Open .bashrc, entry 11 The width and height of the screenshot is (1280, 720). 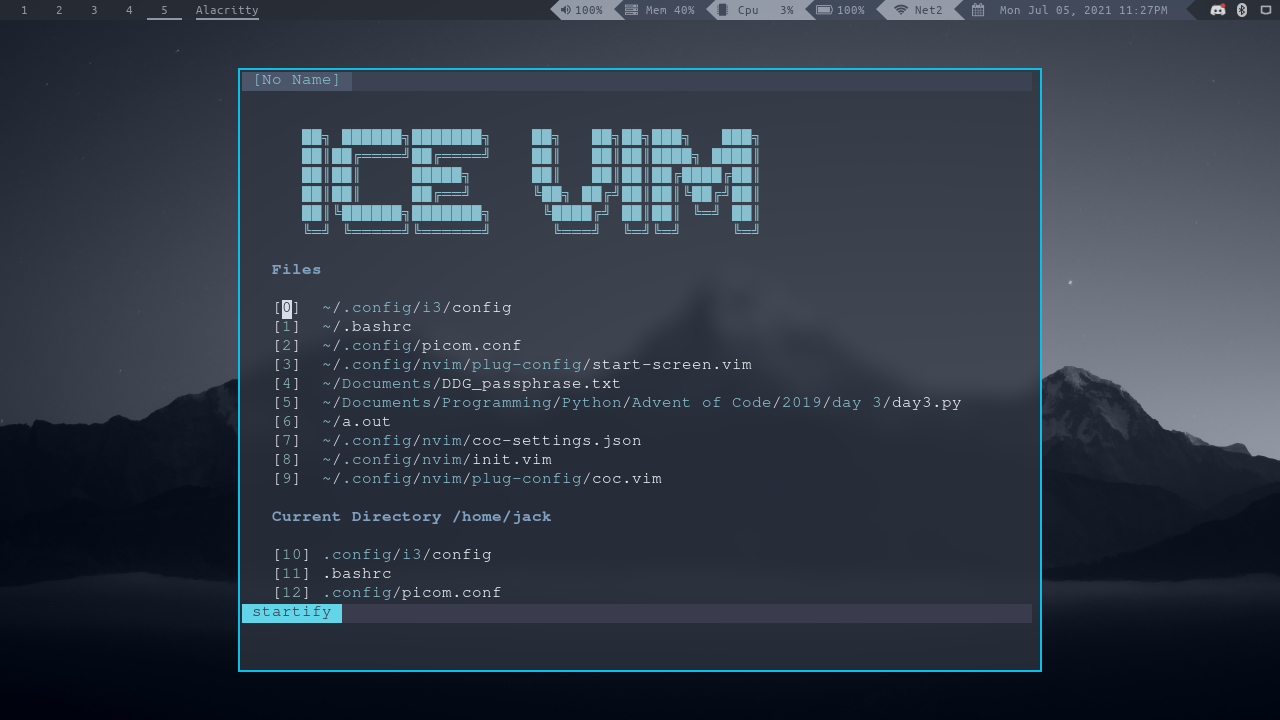click(357, 574)
